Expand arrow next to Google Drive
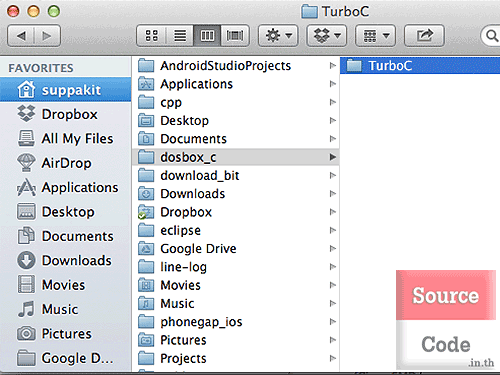Viewport: 500px width, 375px height. point(332,249)
